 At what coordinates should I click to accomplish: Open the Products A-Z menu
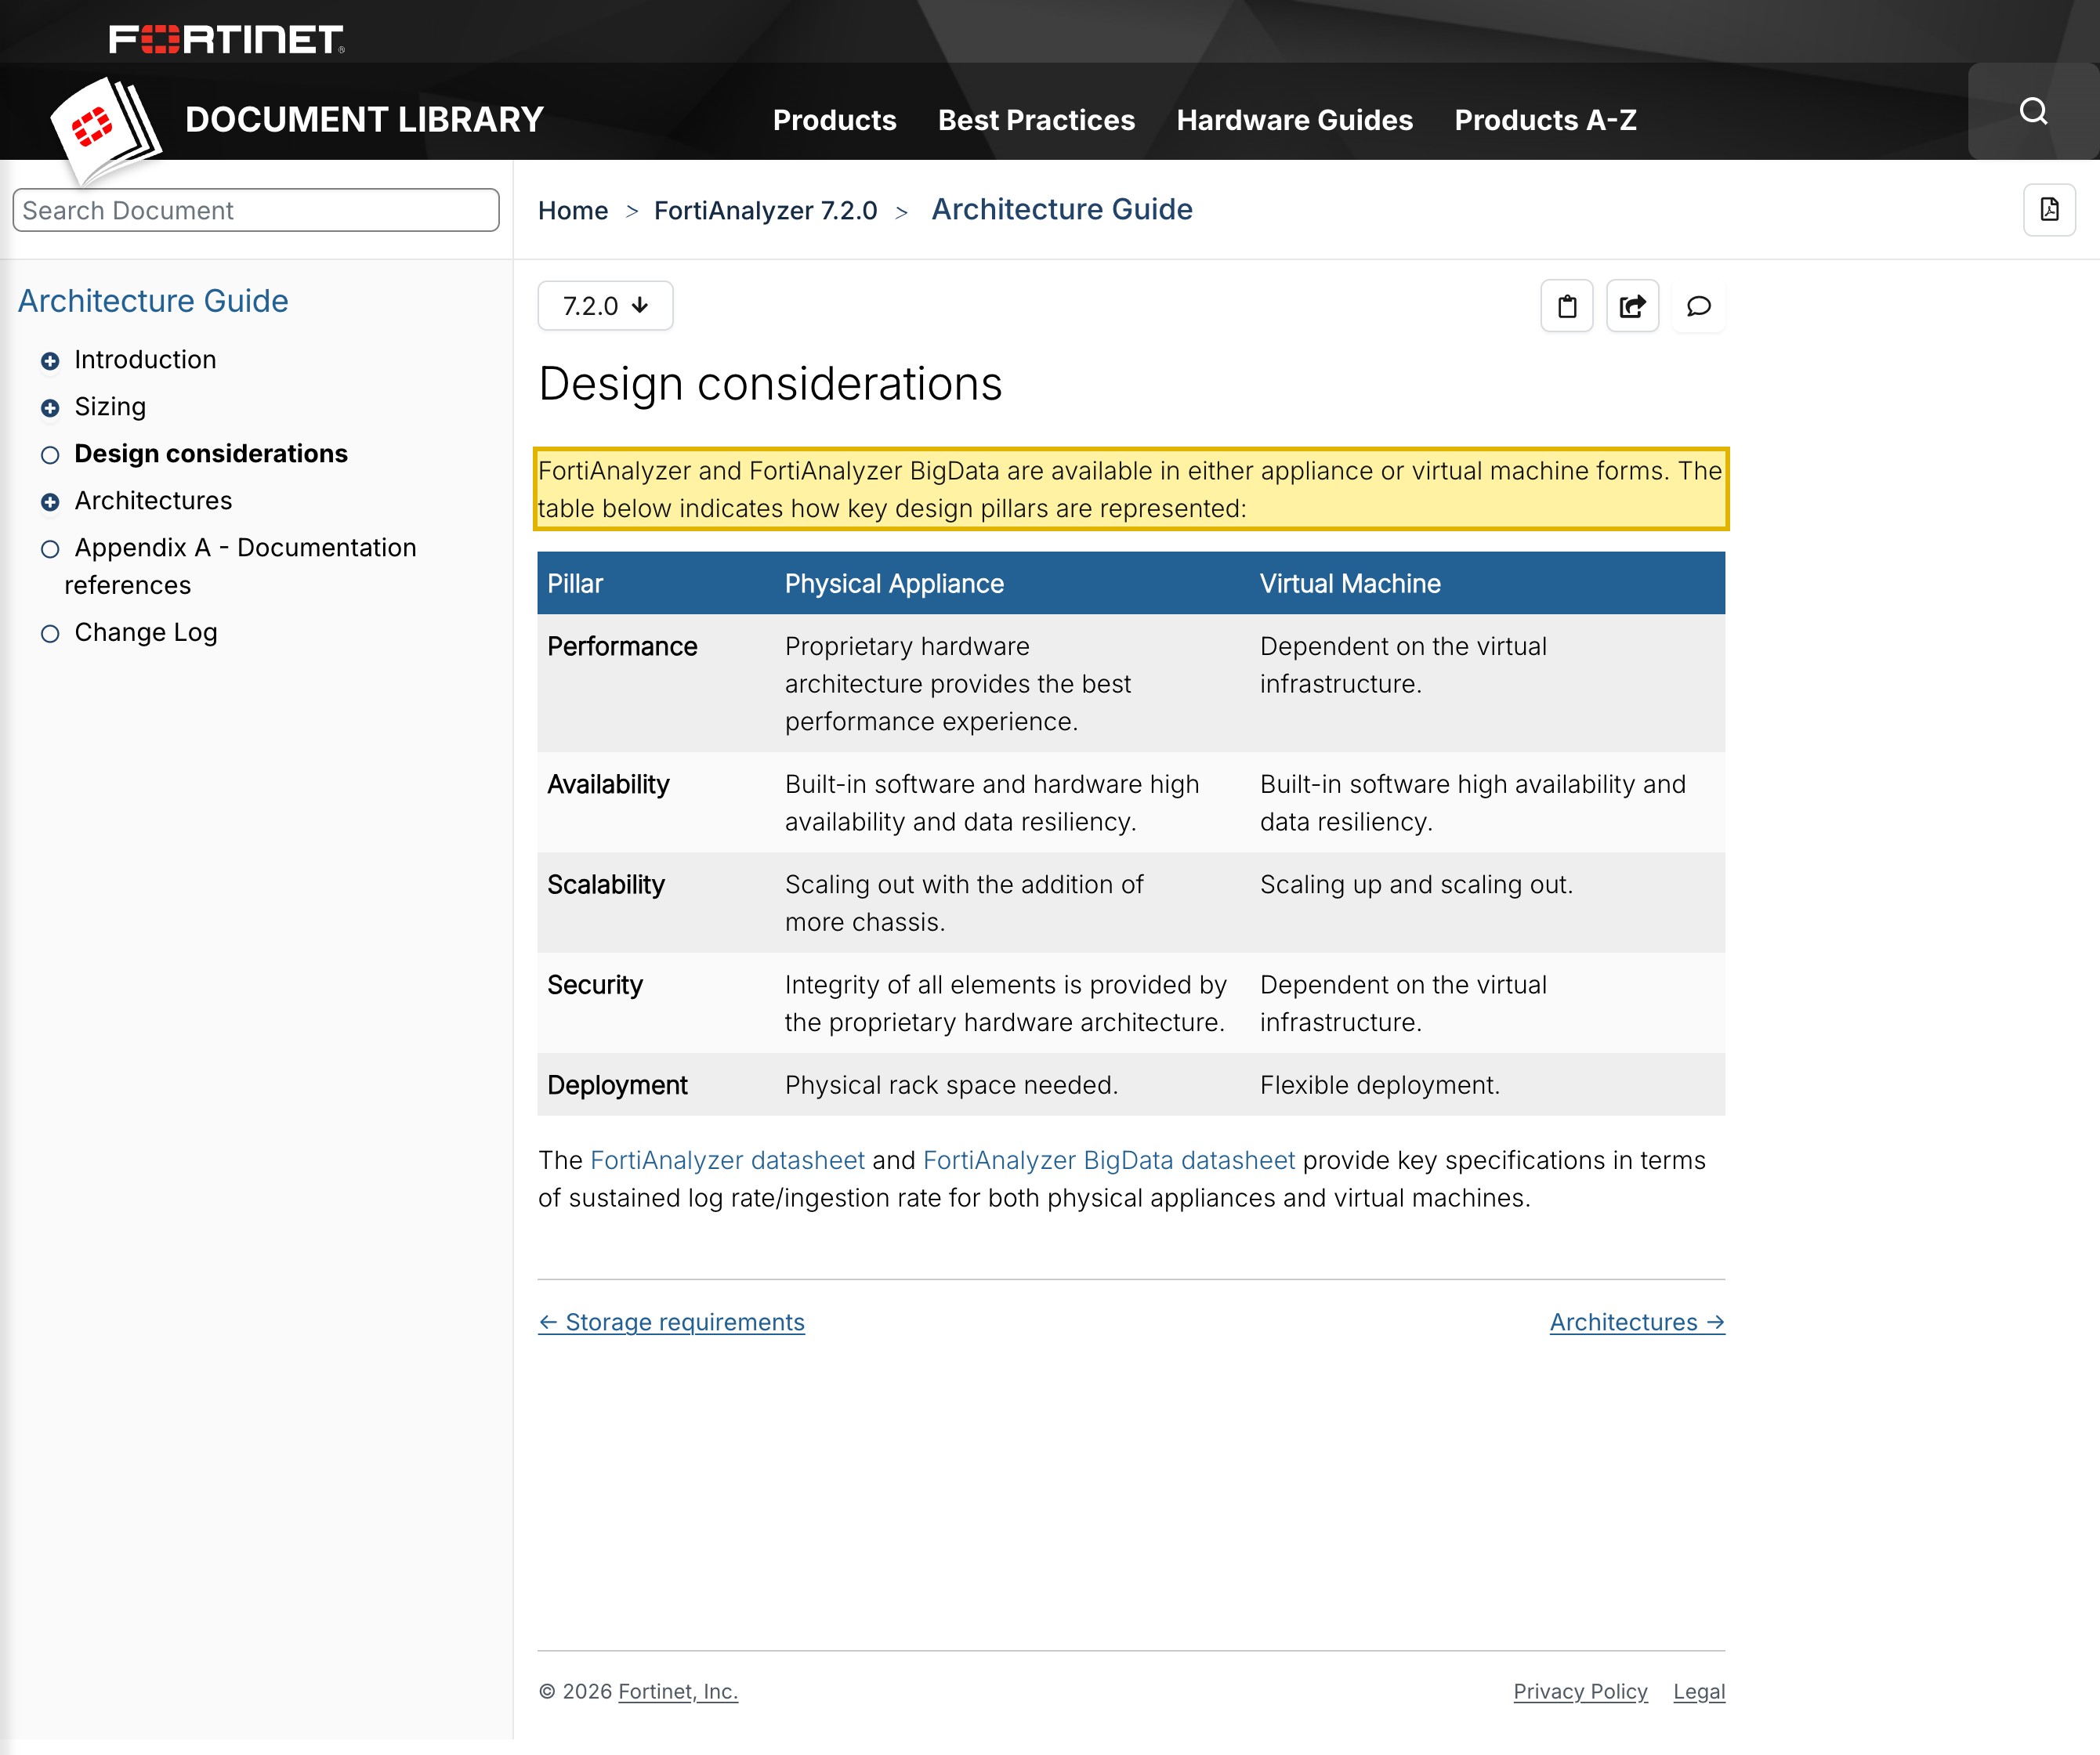tap(1545, 120)
